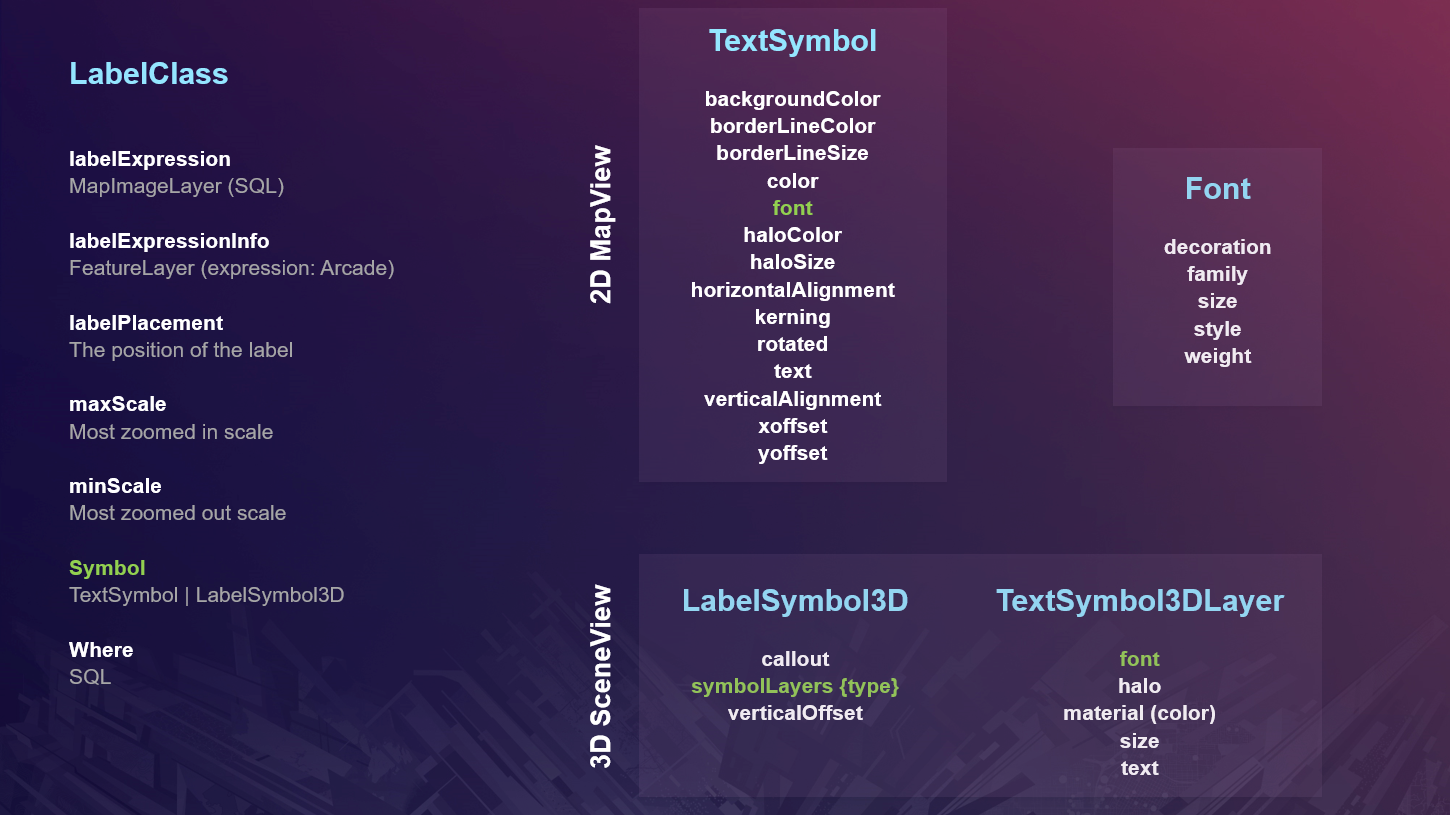
Task: Select the haloColor property
Action: (792, 235)
